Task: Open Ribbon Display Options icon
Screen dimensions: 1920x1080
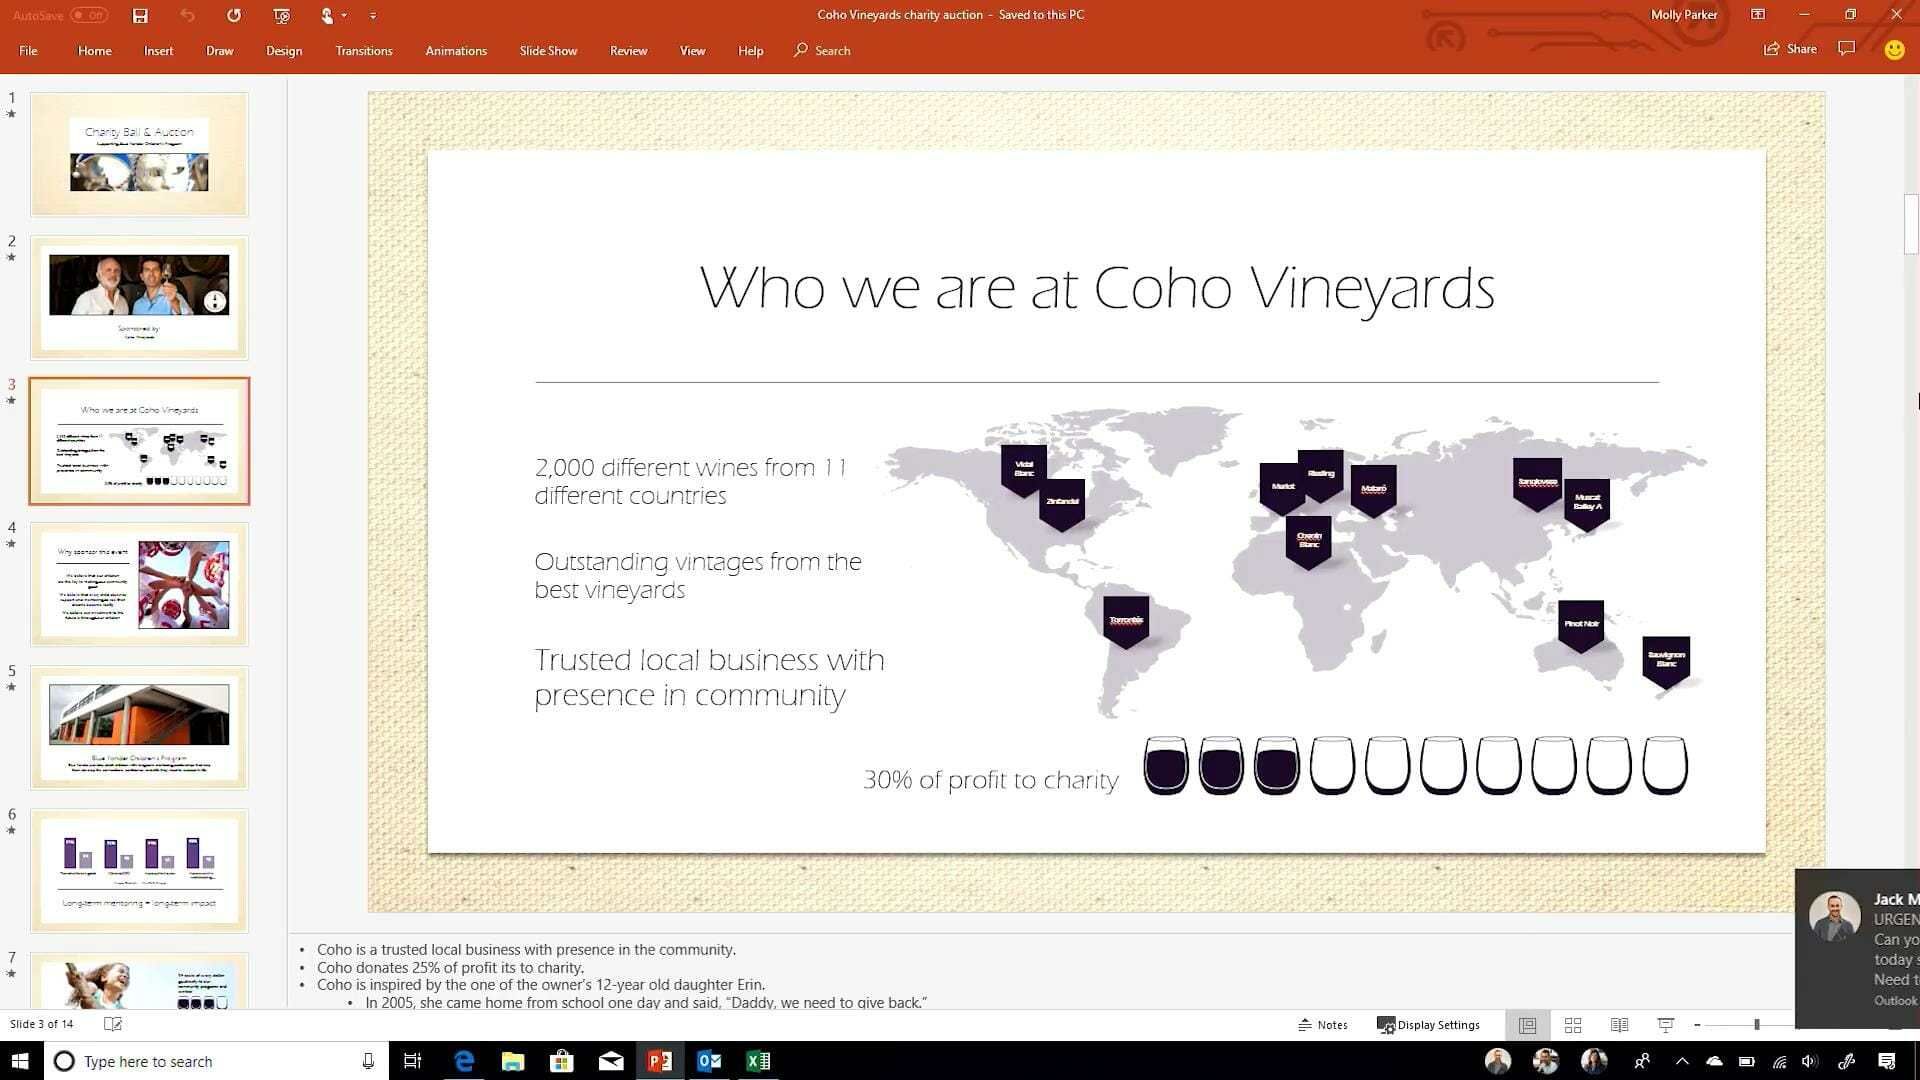Action: [1758, 15]
